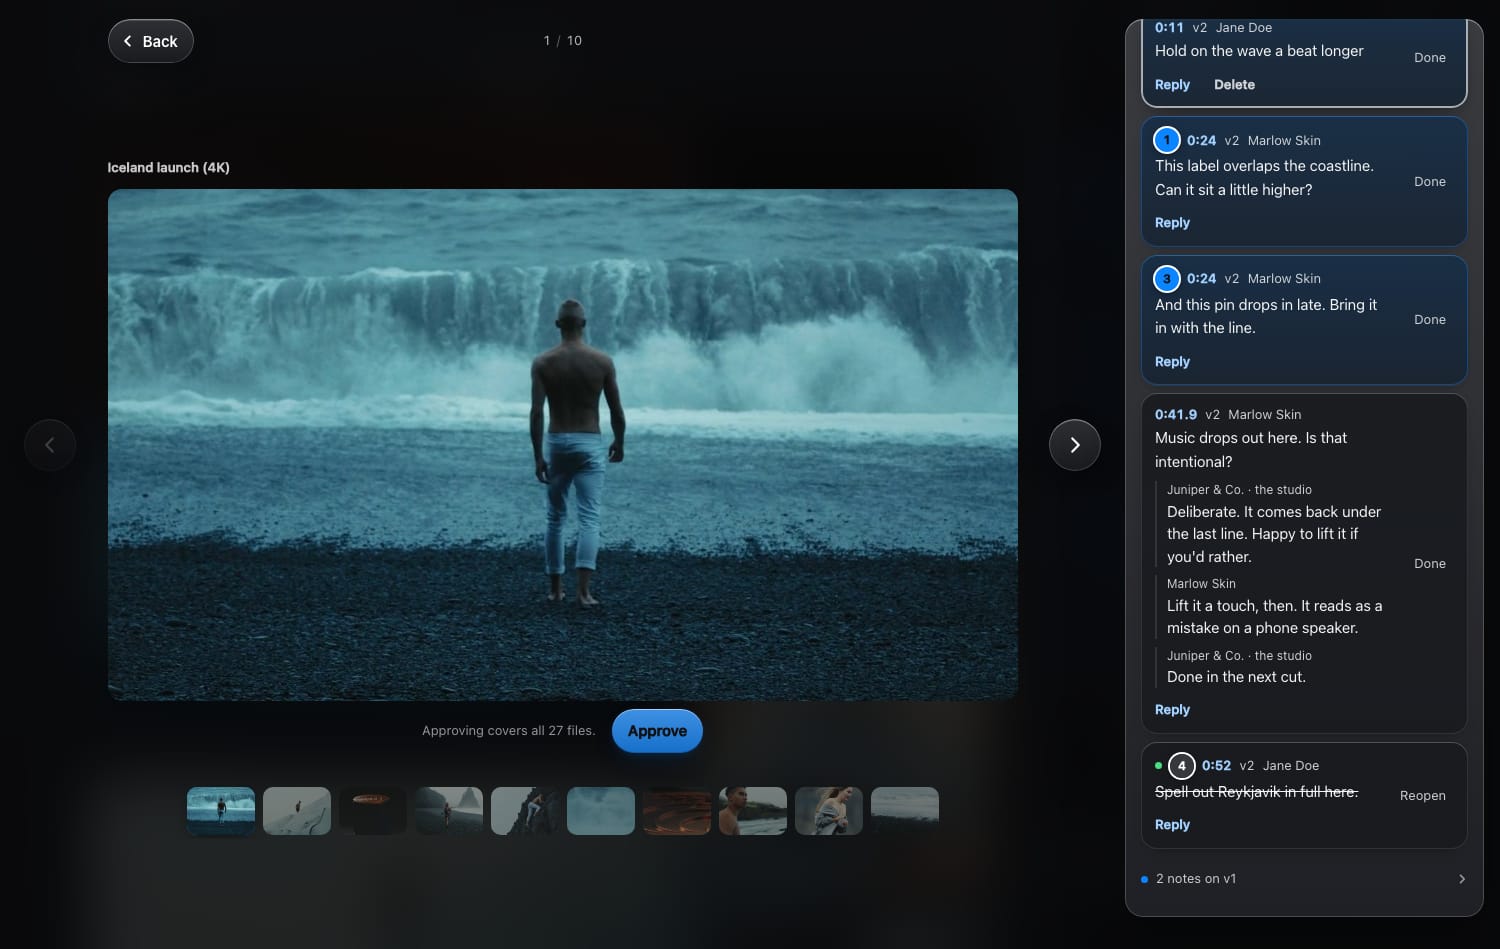1500x949 pixels.
Task: Click the reply text 'Done in the next cut.'
Action: (x=1236, y=677)
